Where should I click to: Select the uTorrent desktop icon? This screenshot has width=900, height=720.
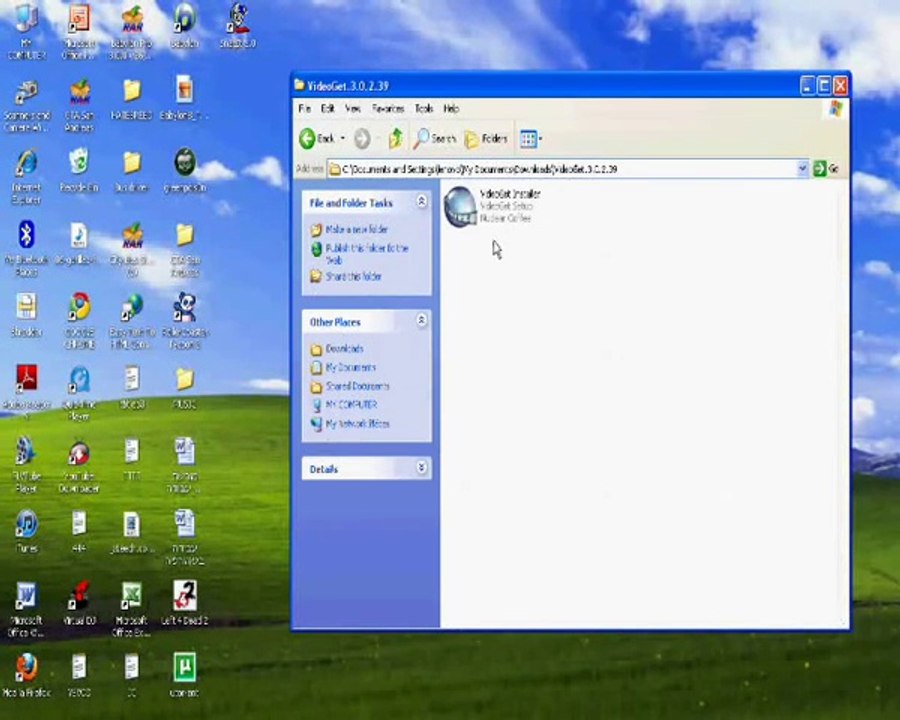point(184,675)
